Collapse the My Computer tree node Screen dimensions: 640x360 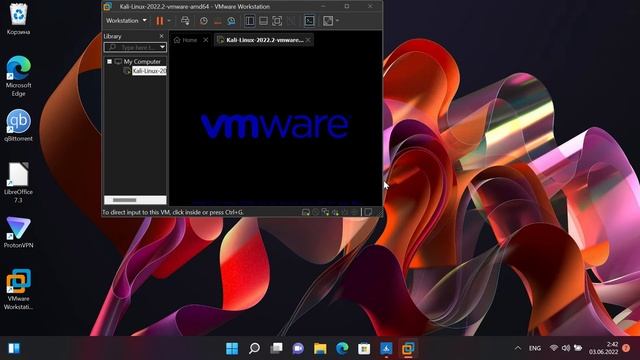tap(109, 62)
